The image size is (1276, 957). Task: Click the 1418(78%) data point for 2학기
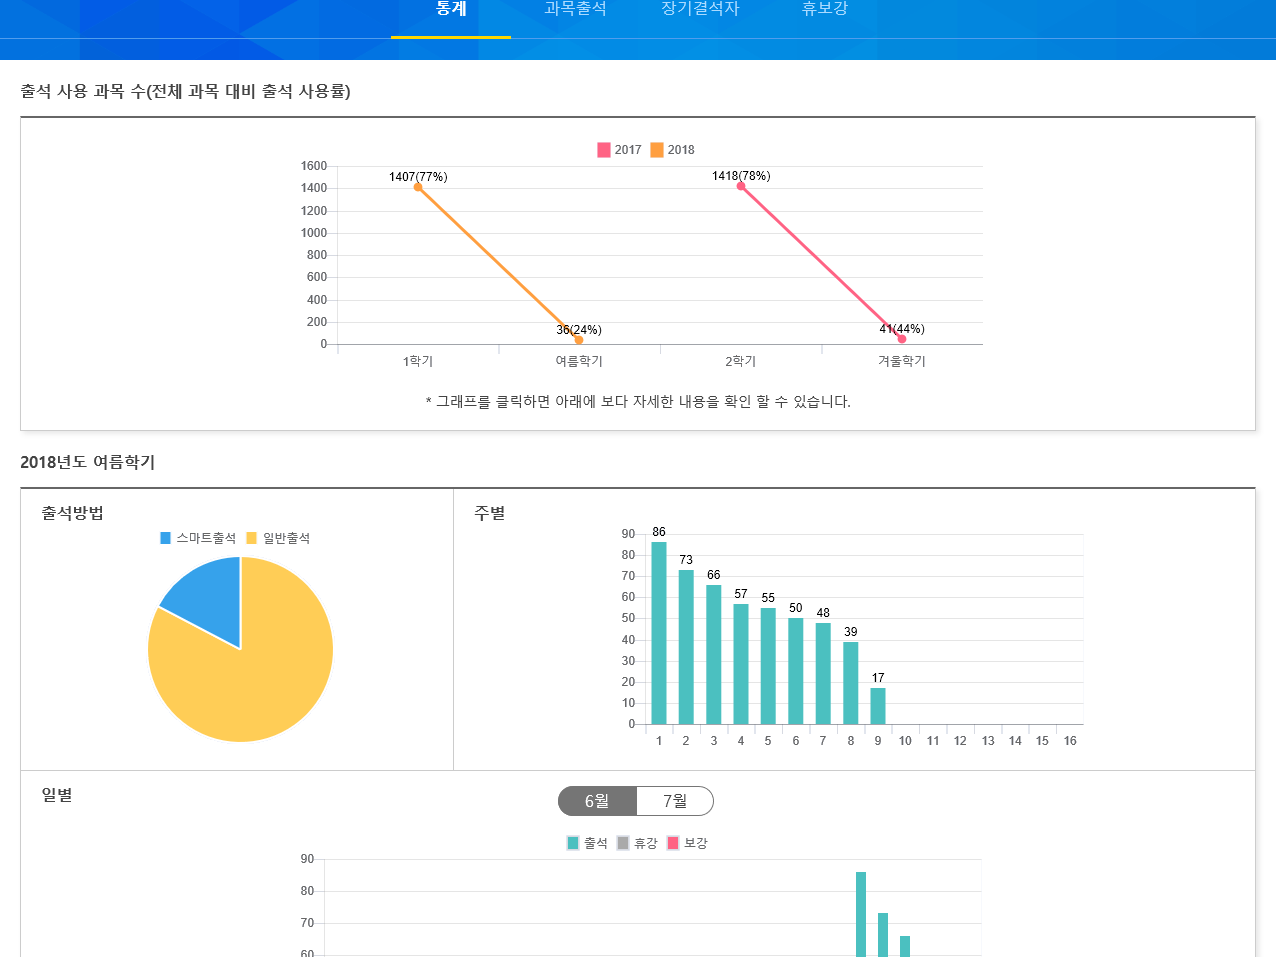pos(741,186)
